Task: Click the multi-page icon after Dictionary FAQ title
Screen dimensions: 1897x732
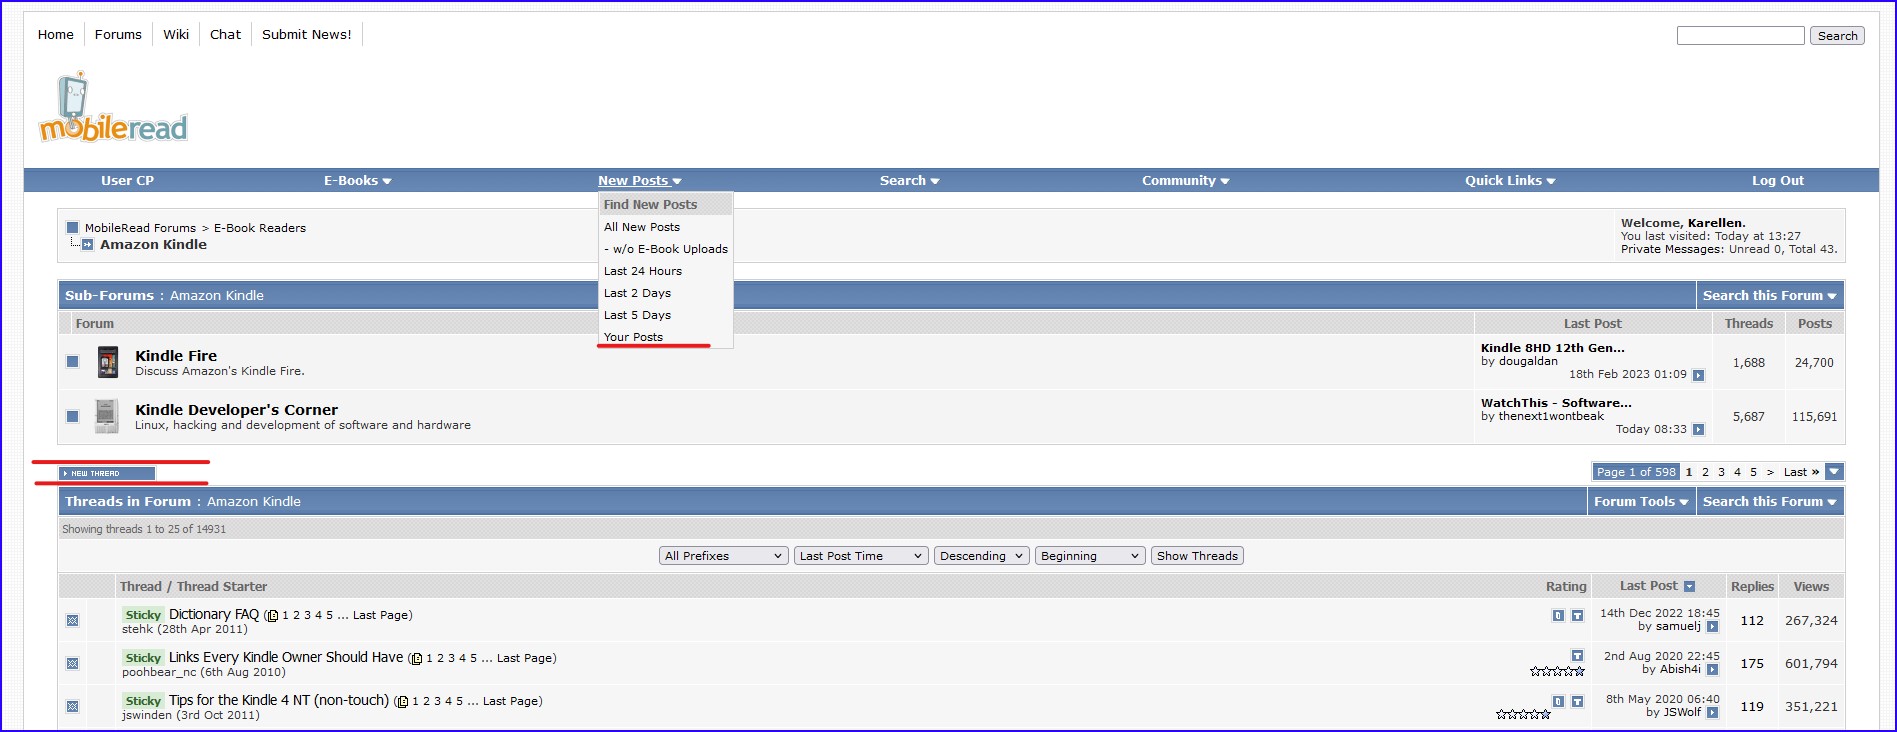Action: tap(272, 616)
